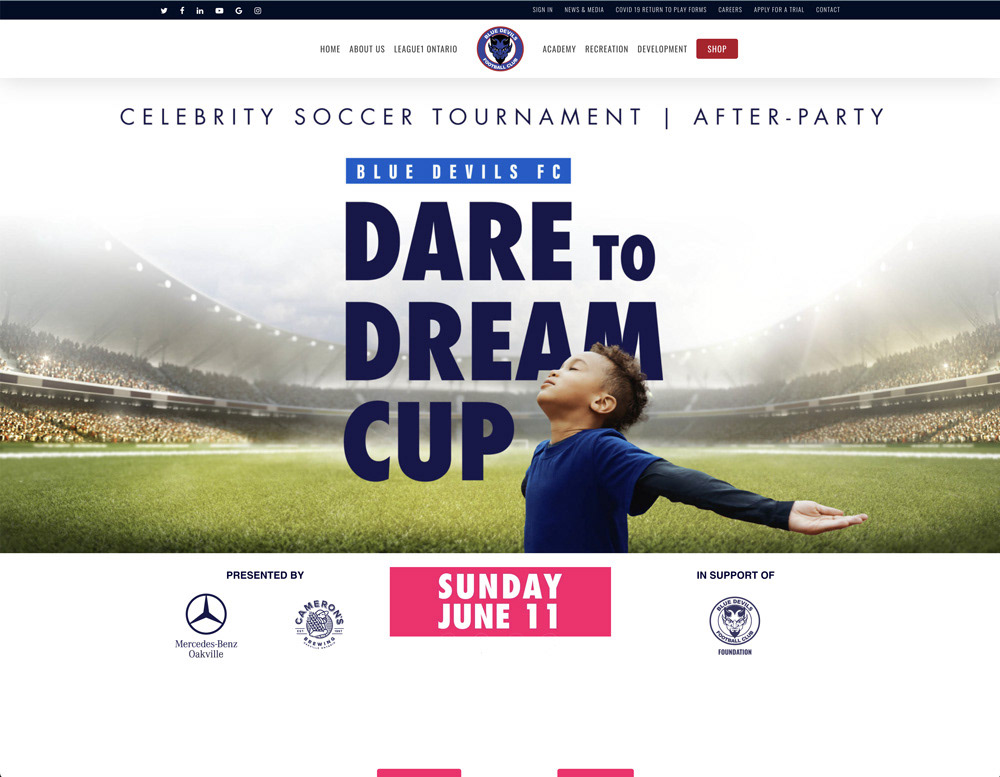
Task: Click the Mercedes-Benz Oakville sponsor logo
Action: click(x=206, y=626)
